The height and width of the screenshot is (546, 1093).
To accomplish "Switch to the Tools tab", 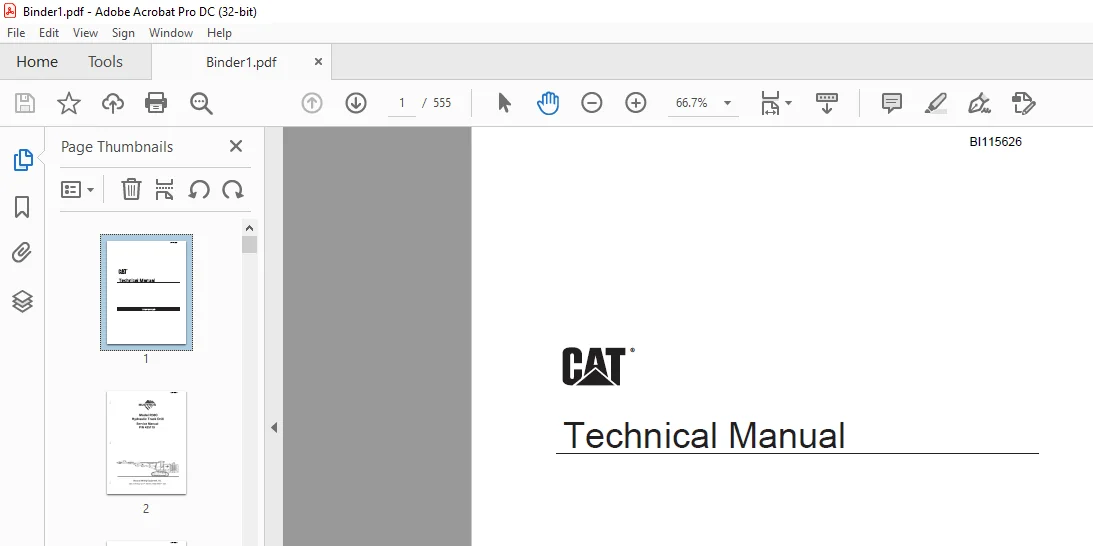I will (x=105, y=62).
